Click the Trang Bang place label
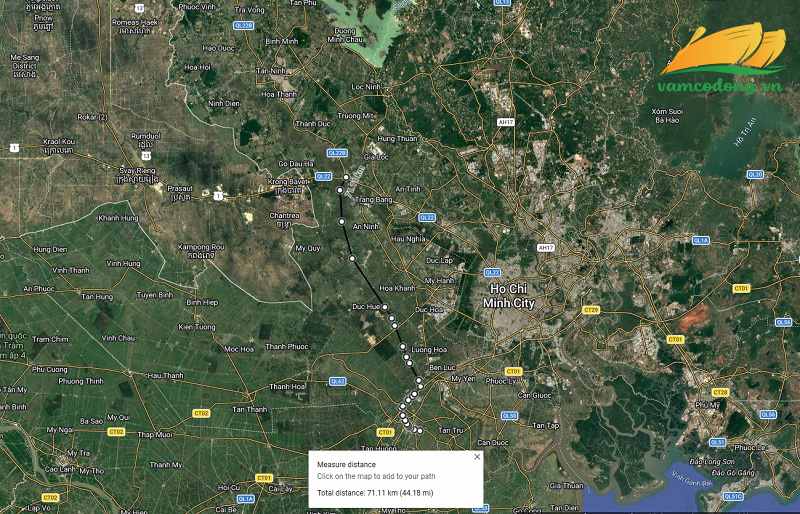The image size is (800, 514). point(373,200)
